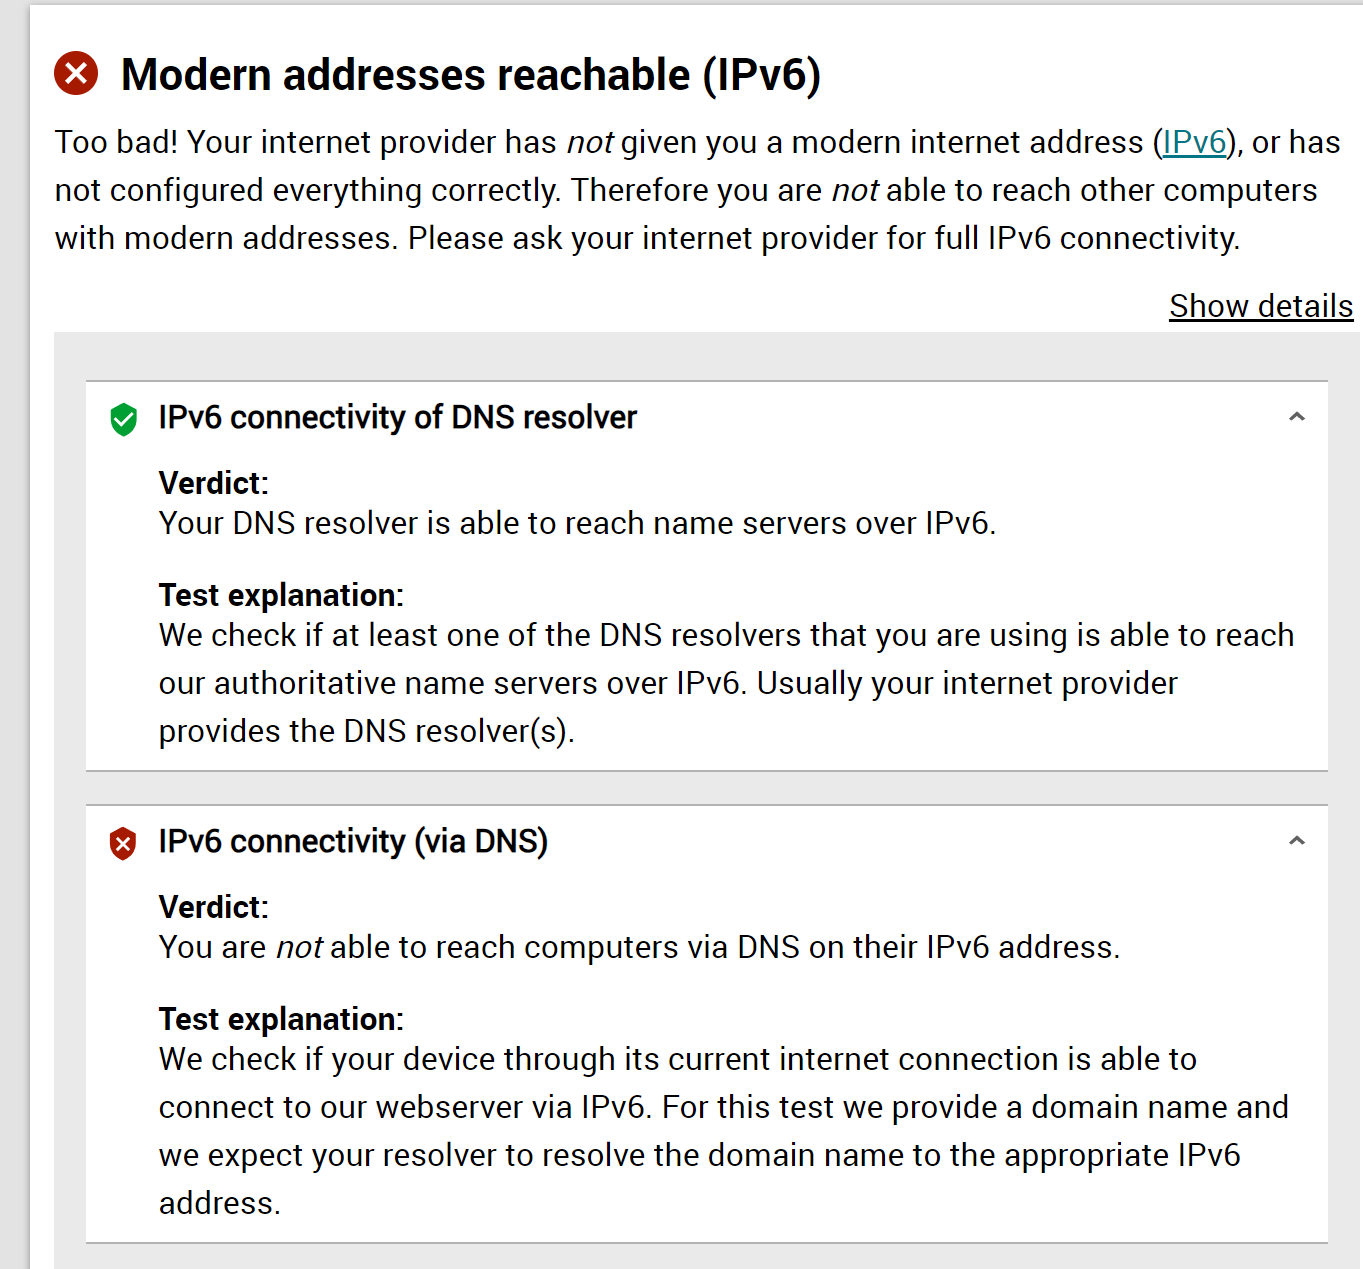
Task: Click the Test explanation label in via DNS section
Action: point(281,1019)
